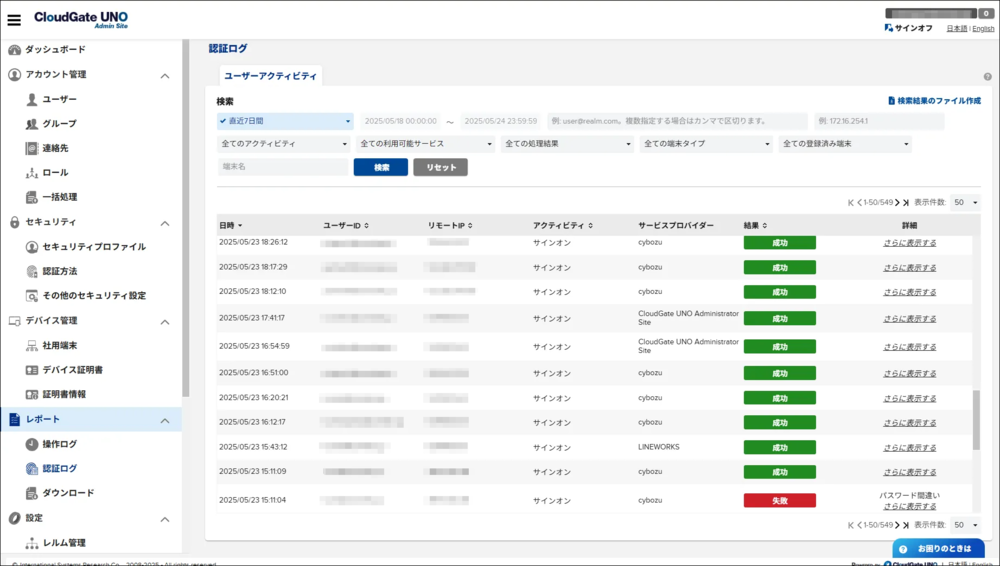Click the サインオフ link
Image resolution: width=1000 pixels, height=566 pixels.
coord(909,28)
